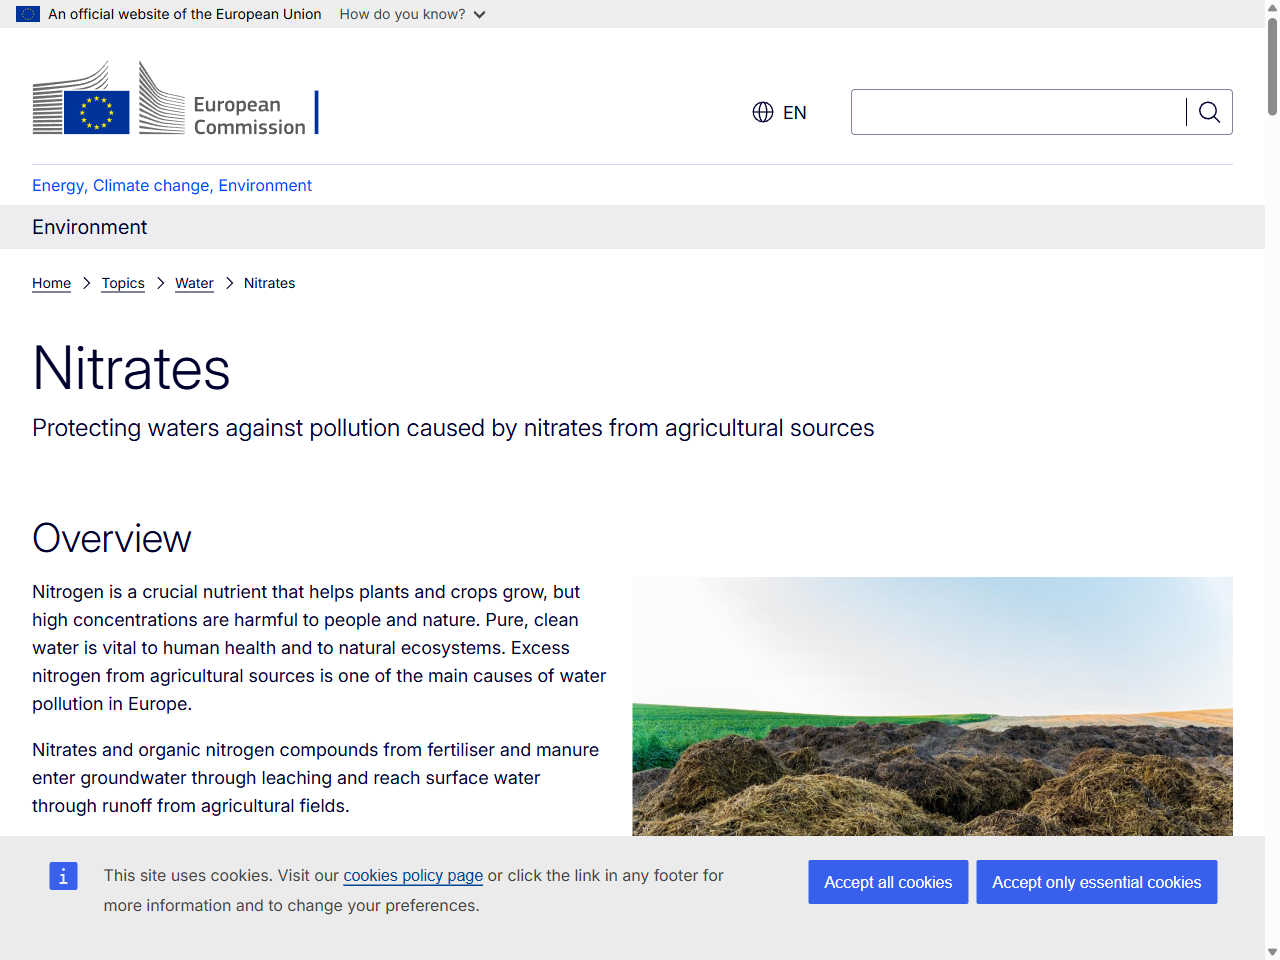Open the globe language selector
This screenshot has width=1280, height=960.
(x=762, y=112)
